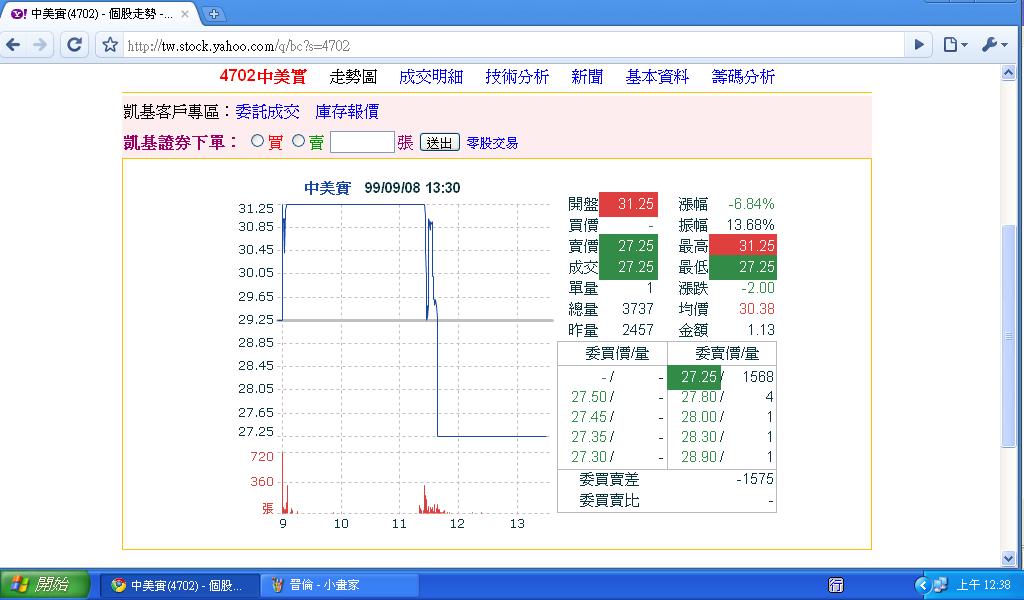Click the 漲跌 -2.00 value
This screenshot has width=1024, height=600.
point(758,288)
